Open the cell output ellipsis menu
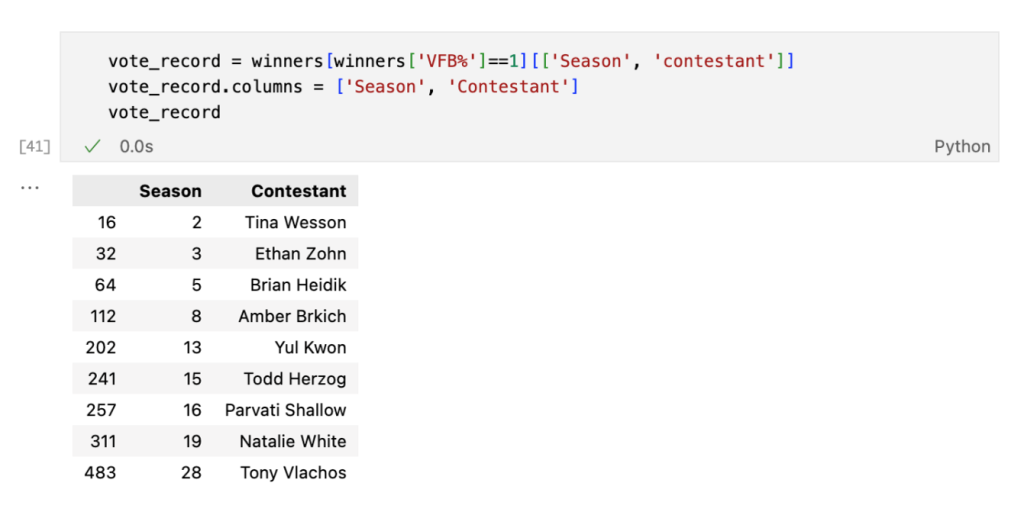The width and height of the screenshot is (1024, 515). tap(29, 187)
